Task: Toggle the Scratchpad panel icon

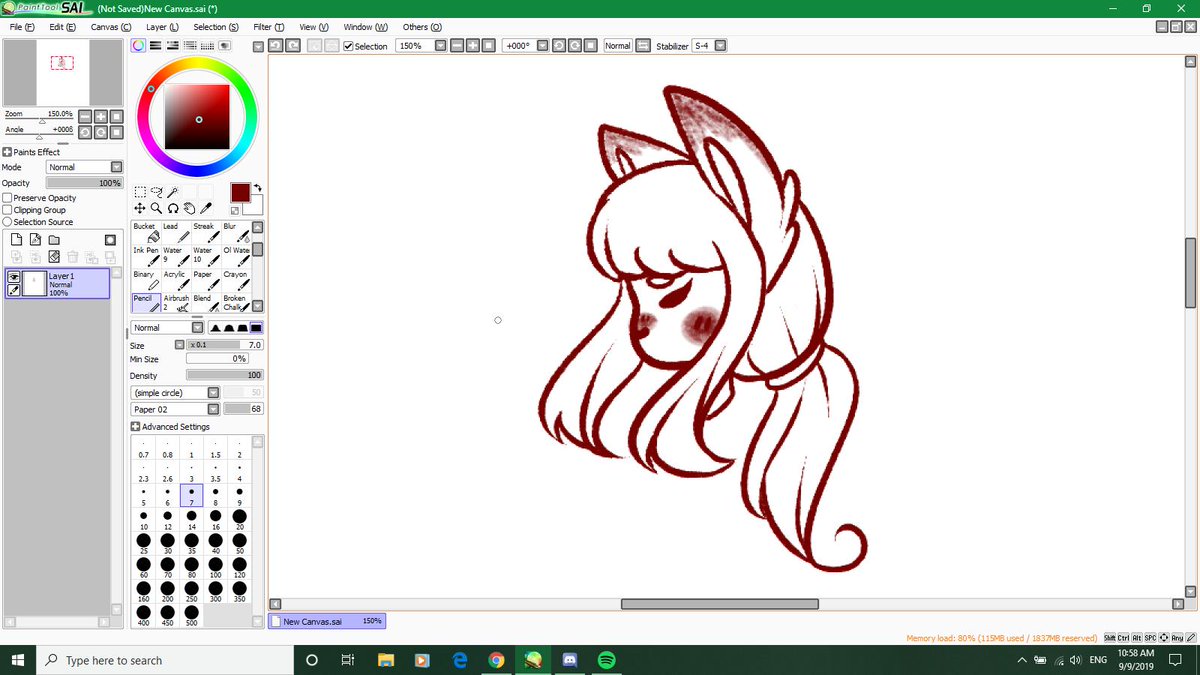Action: click(x=225, y=45)
